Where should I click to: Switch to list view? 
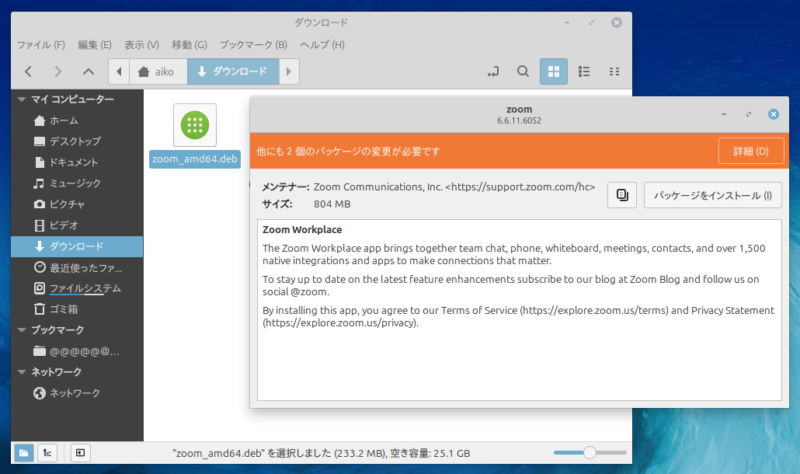coord(584,72)
